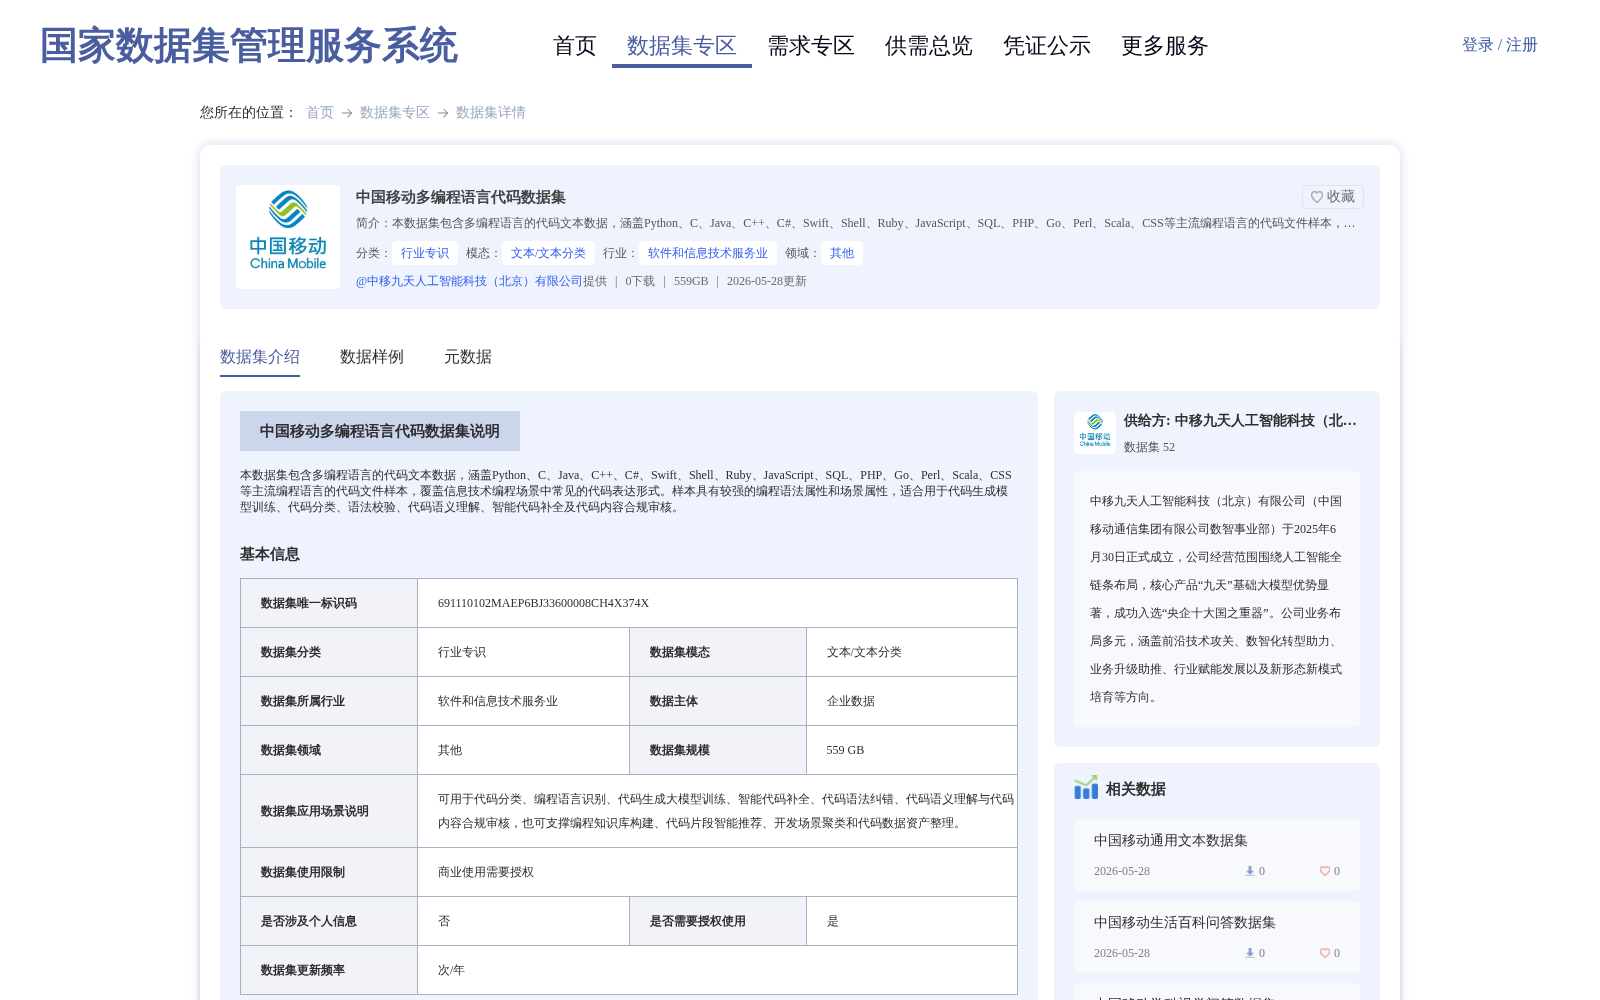The image size is (1600, 1000).
Task: Click breadcrumb arrow after 首页
Action: click(x=347, y=113)
